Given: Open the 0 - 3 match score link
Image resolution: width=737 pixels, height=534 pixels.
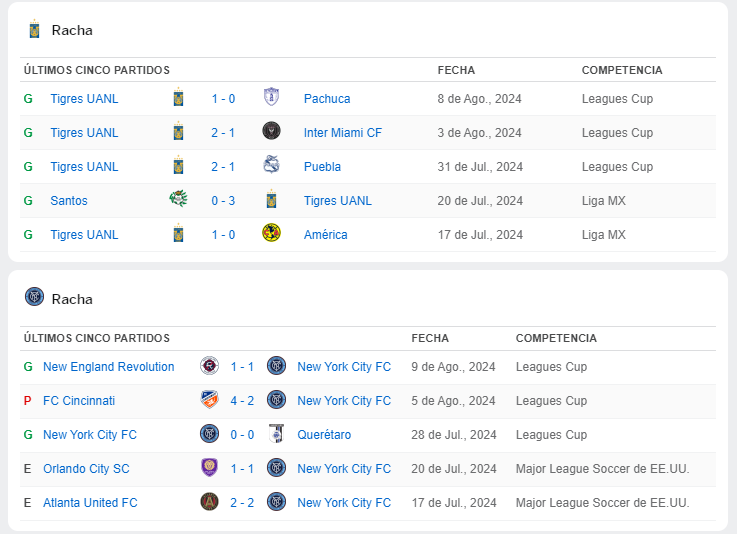Looking at the screenshot, I should 223,201.
